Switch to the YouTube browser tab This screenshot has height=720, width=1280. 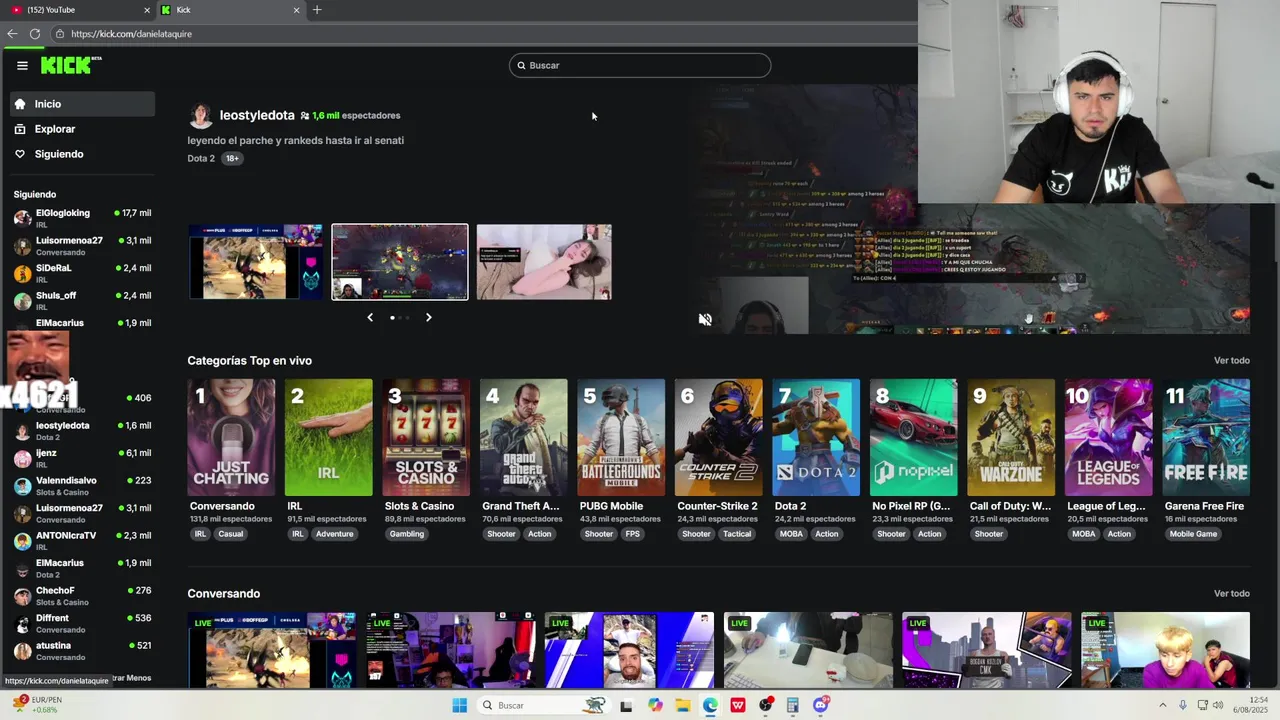tap(80, 10)
